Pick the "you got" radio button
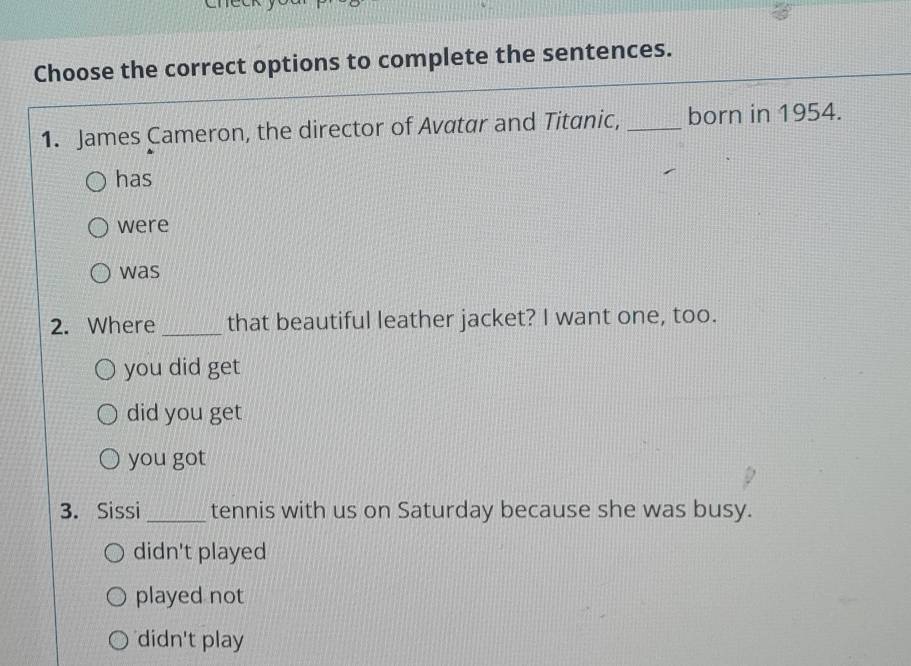 111,459
